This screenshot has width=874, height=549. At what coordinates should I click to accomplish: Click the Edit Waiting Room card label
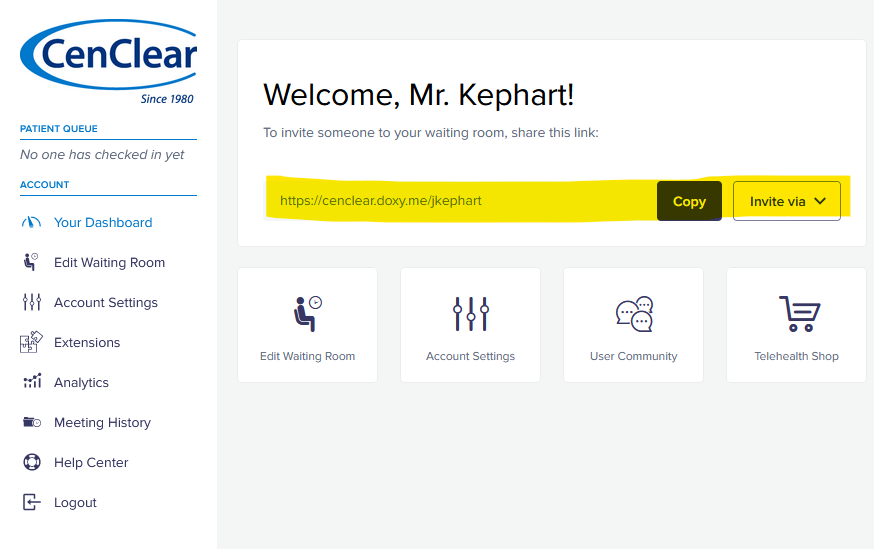point(308,356)
